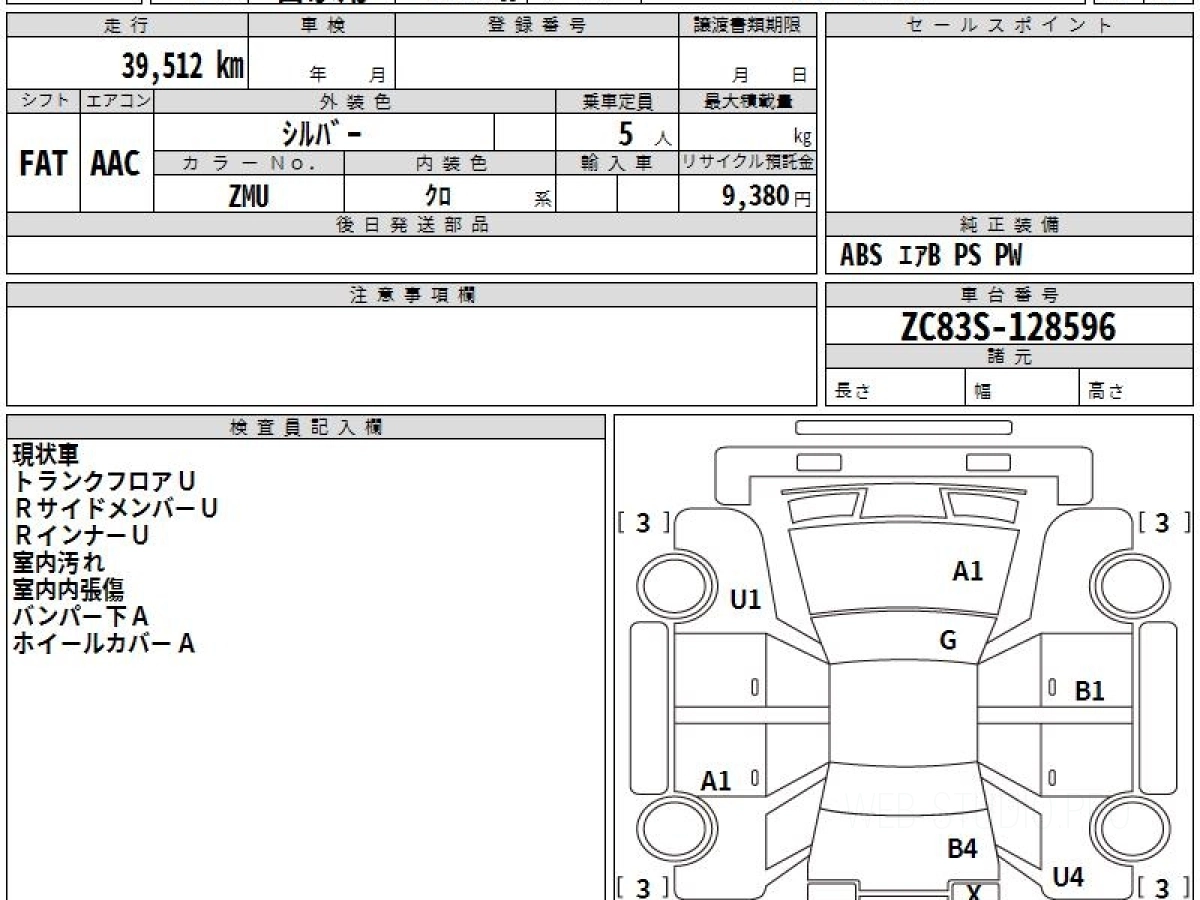Select the equipment text ABS エアB PS PW

[x=931, y=257]
